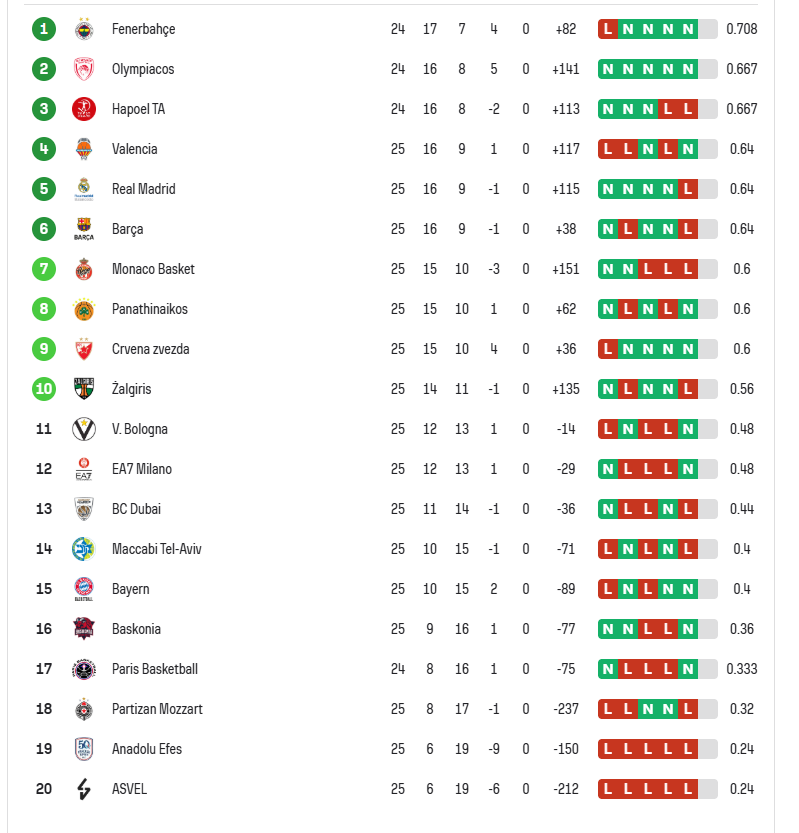Viewport: 799px width, 833px height.
Task: Select the Crvena zvezda team name
Action: [x=150, y=349]
